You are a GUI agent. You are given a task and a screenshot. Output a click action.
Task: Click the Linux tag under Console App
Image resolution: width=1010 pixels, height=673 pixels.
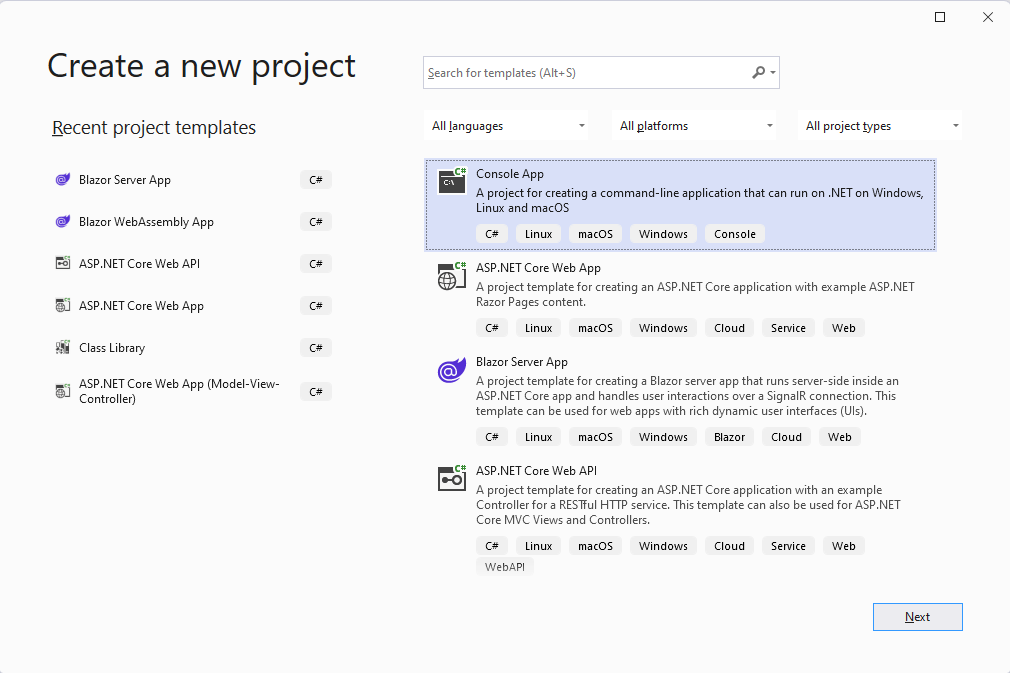(x=538, y=234)
